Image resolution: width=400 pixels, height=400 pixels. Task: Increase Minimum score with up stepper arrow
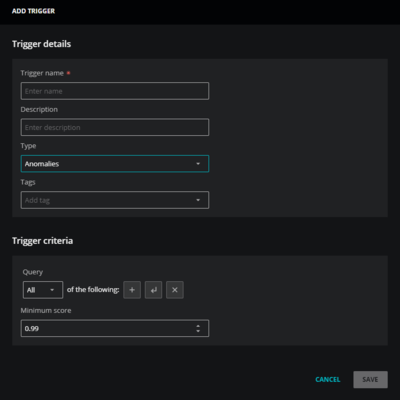point(198,326)
